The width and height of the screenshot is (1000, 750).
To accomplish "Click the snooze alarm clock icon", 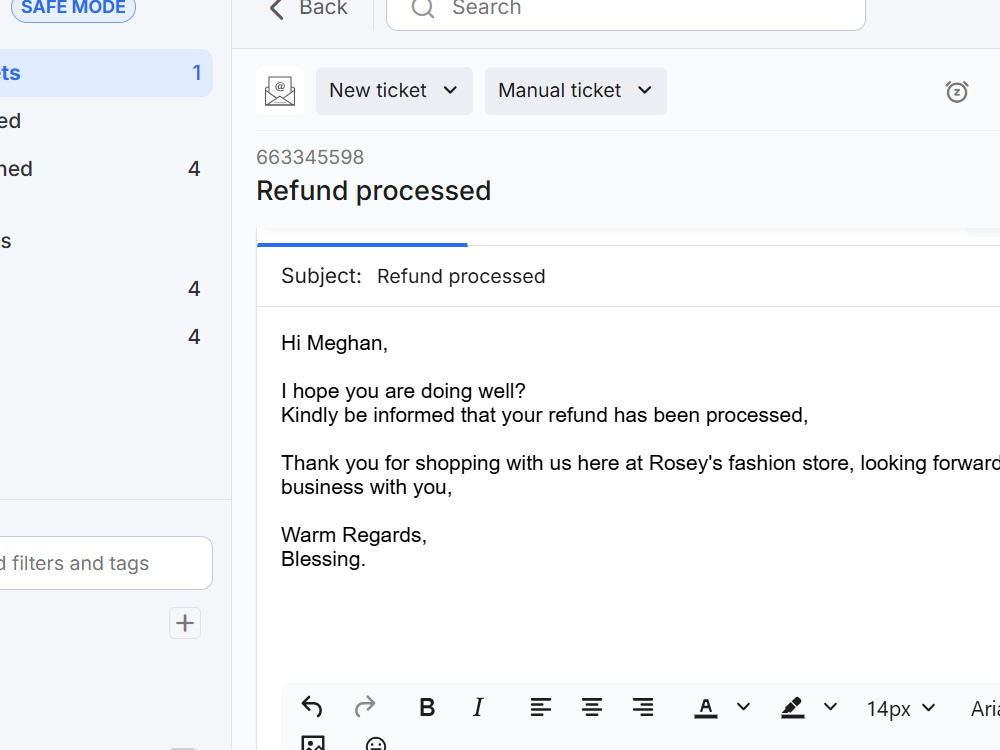I will tap(957, 92).
